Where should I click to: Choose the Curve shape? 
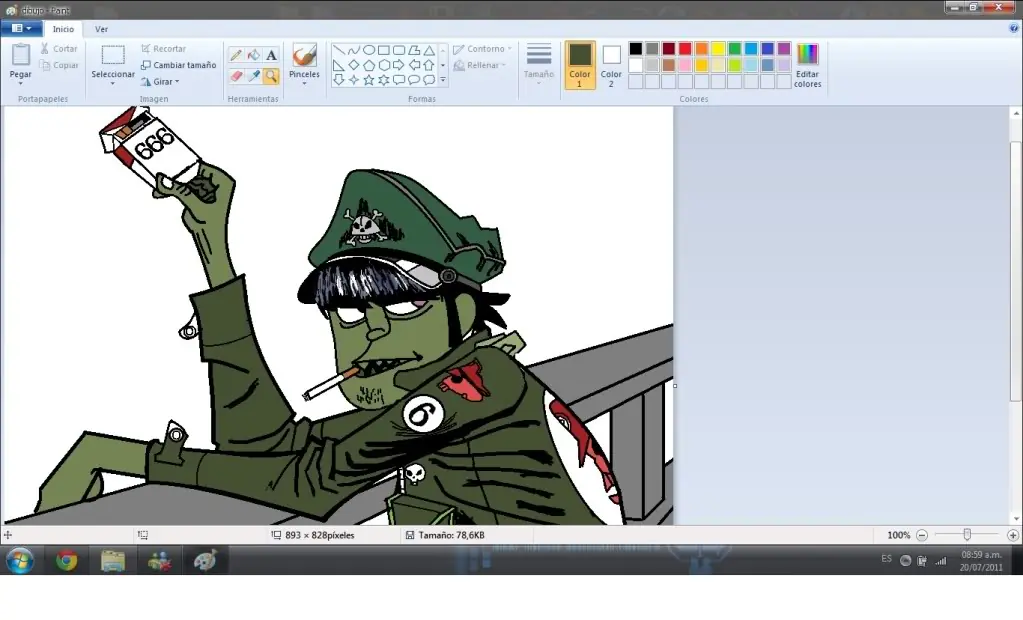(x=354, y=50)
